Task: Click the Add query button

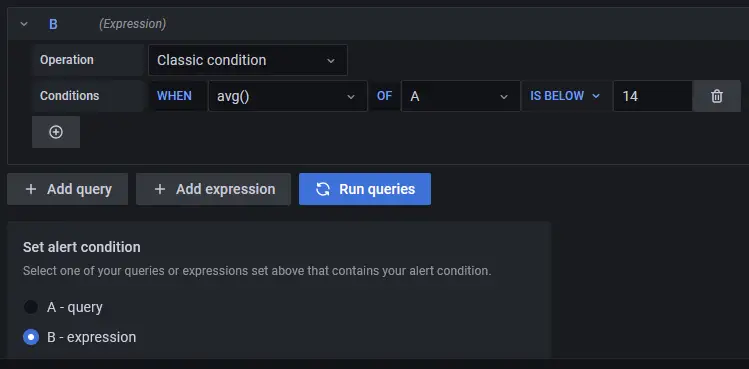Action: tap(67, 189)
